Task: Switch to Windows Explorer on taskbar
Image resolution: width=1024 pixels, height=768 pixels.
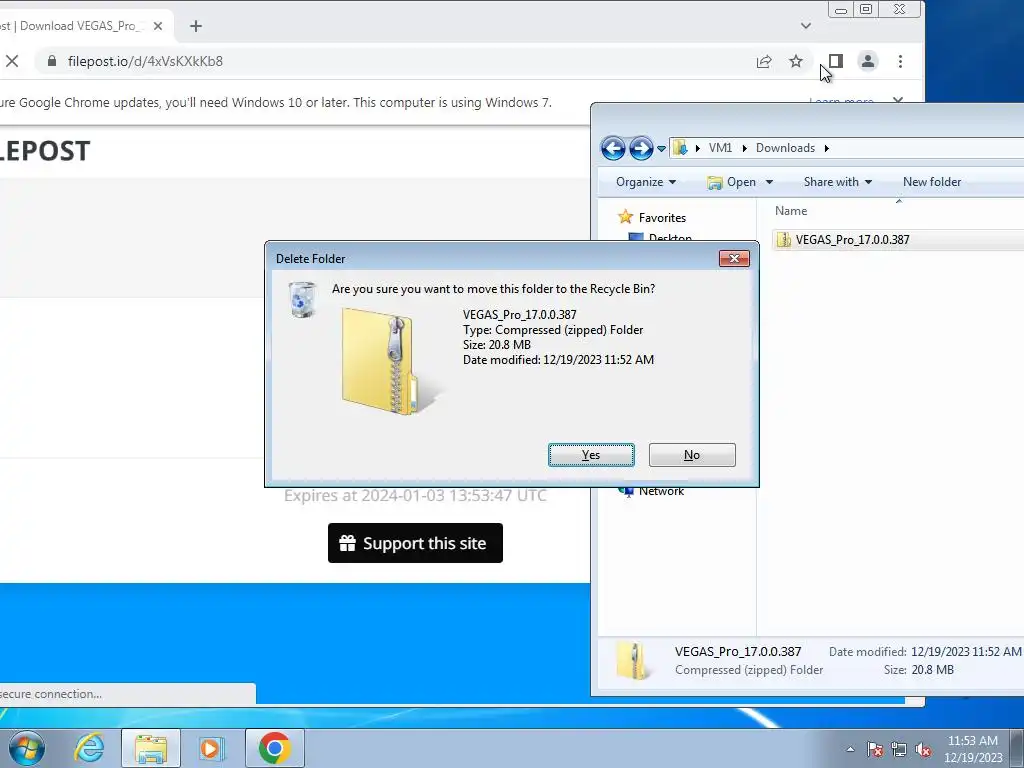Action: point(150,748)
